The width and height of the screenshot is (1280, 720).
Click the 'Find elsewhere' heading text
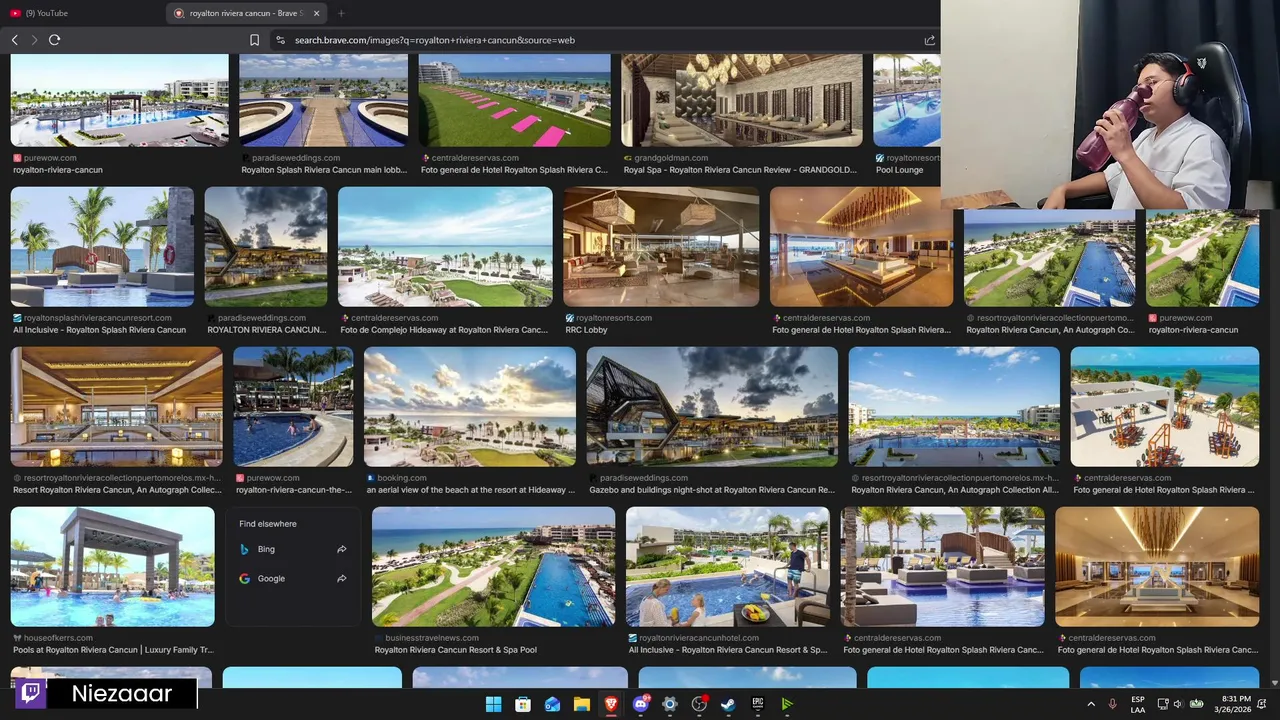click(268, 524)
